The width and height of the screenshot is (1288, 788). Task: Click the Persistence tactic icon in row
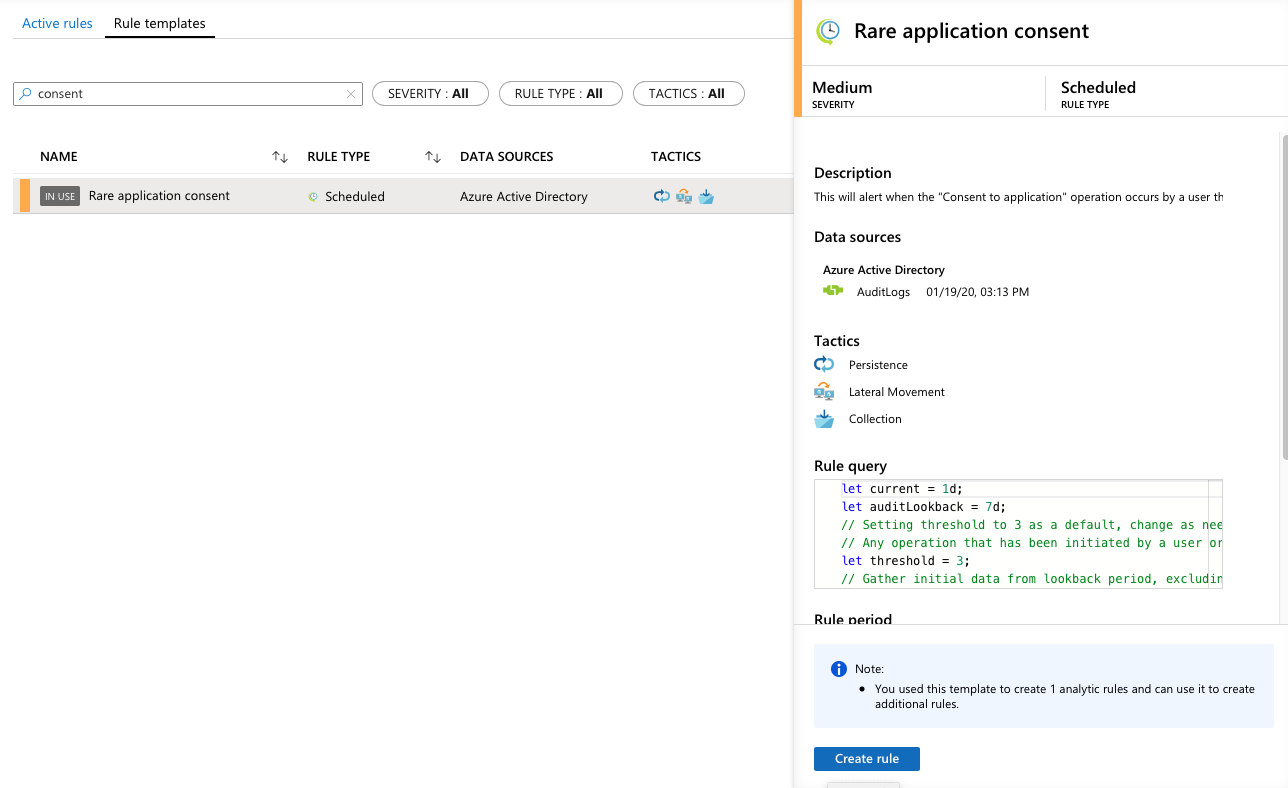[x=662, y=197]
